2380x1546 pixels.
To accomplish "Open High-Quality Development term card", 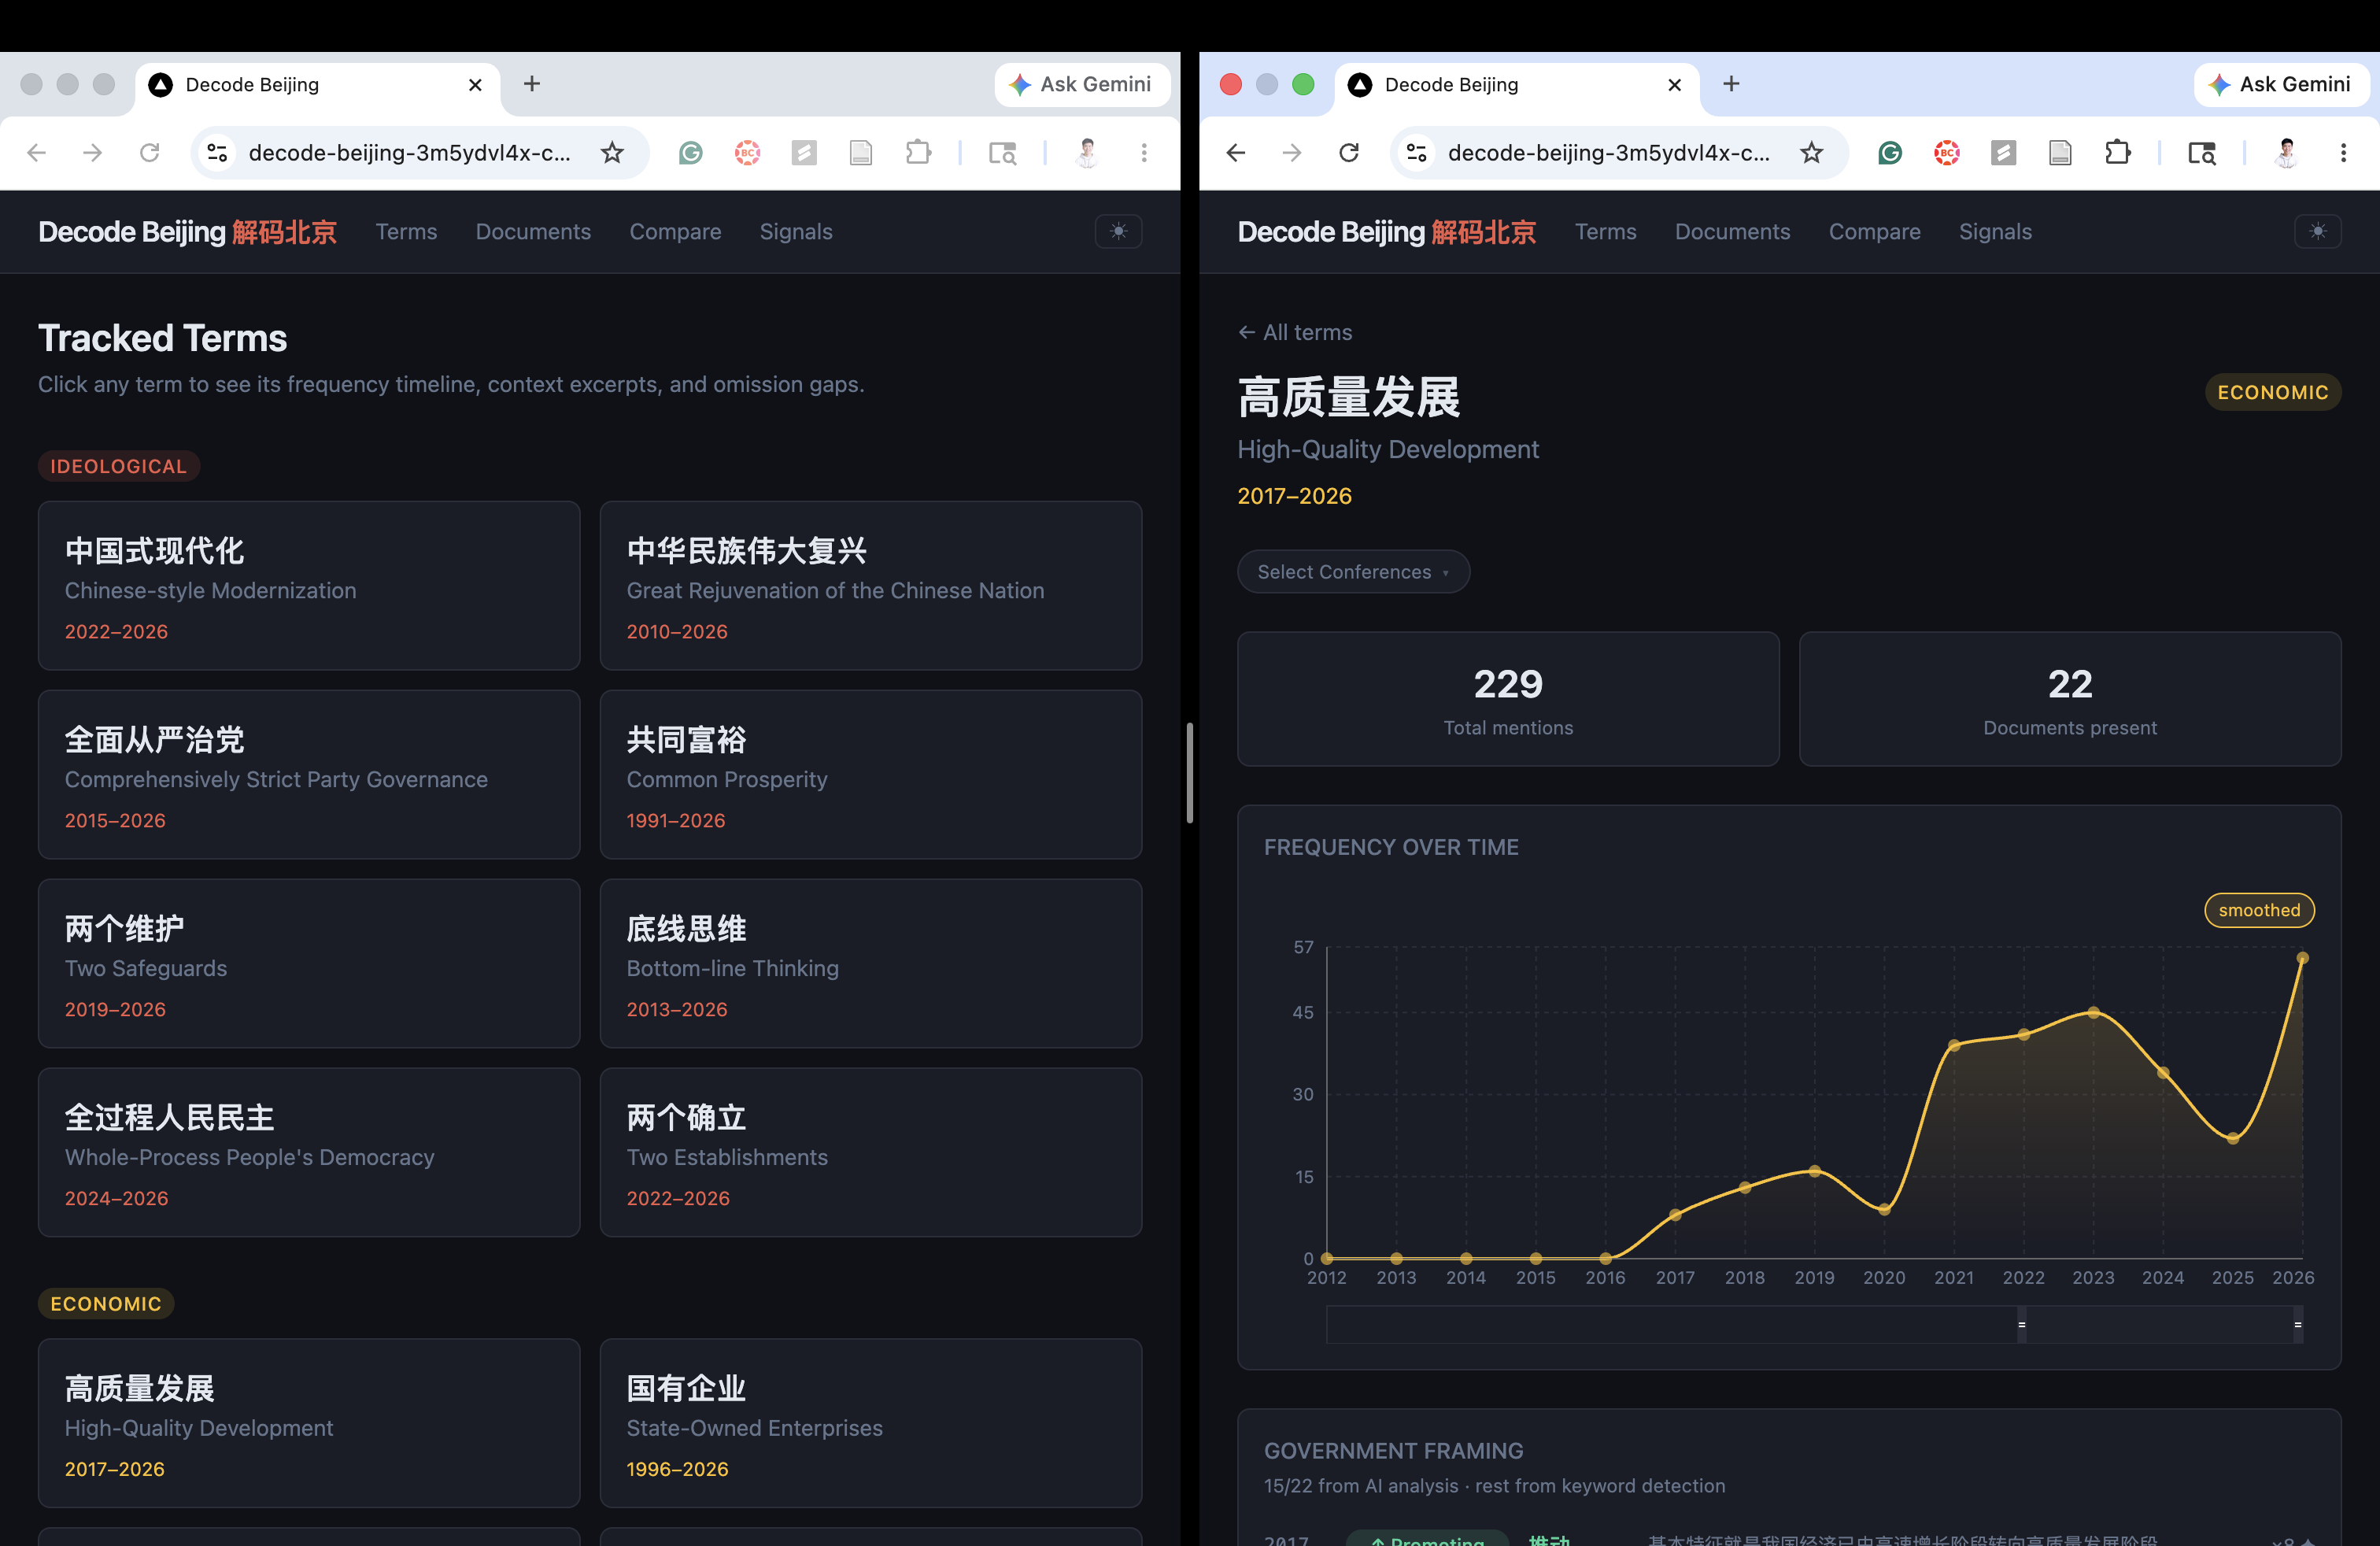I will [x=309, y=1423].
